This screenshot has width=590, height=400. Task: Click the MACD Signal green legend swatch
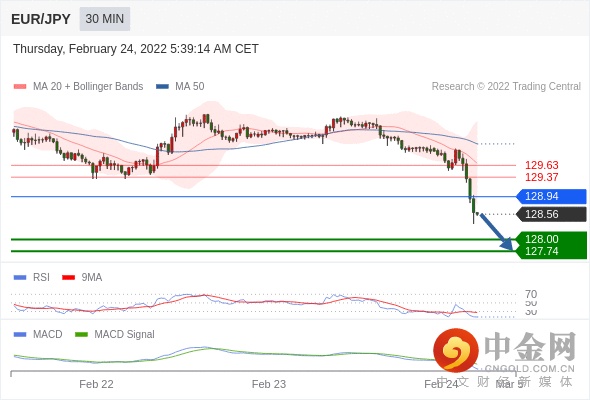click(x=81, y=335)
